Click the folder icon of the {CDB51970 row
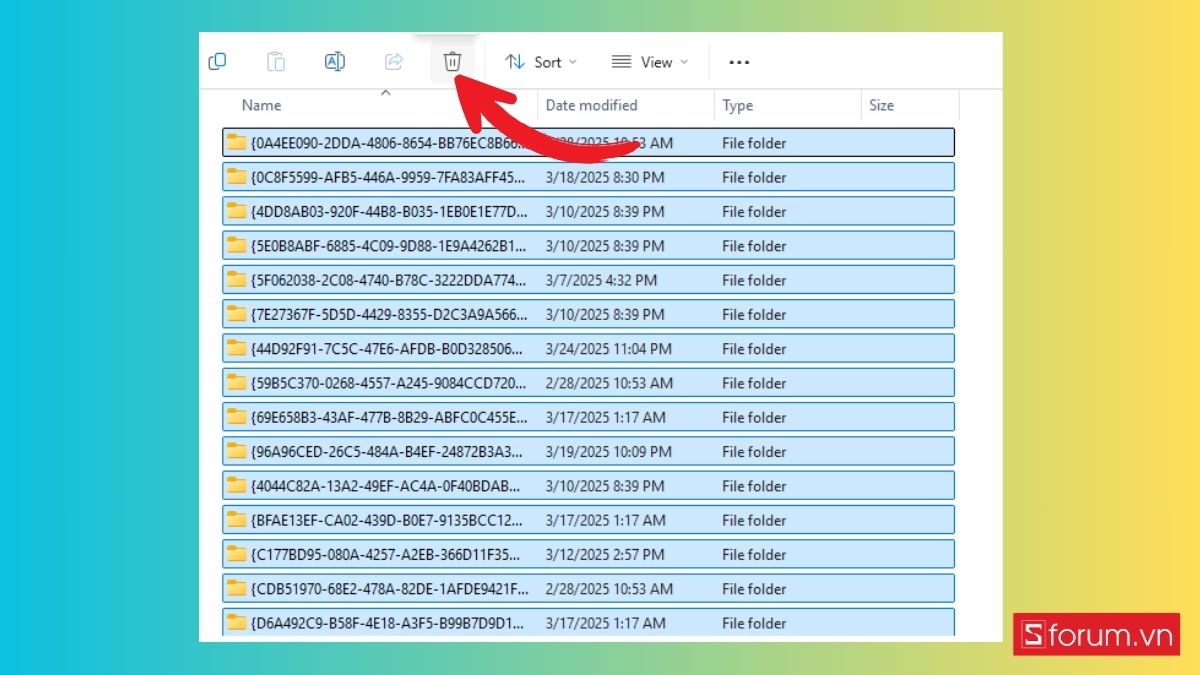Screen dimensions: 1200x675 point(236,587)
